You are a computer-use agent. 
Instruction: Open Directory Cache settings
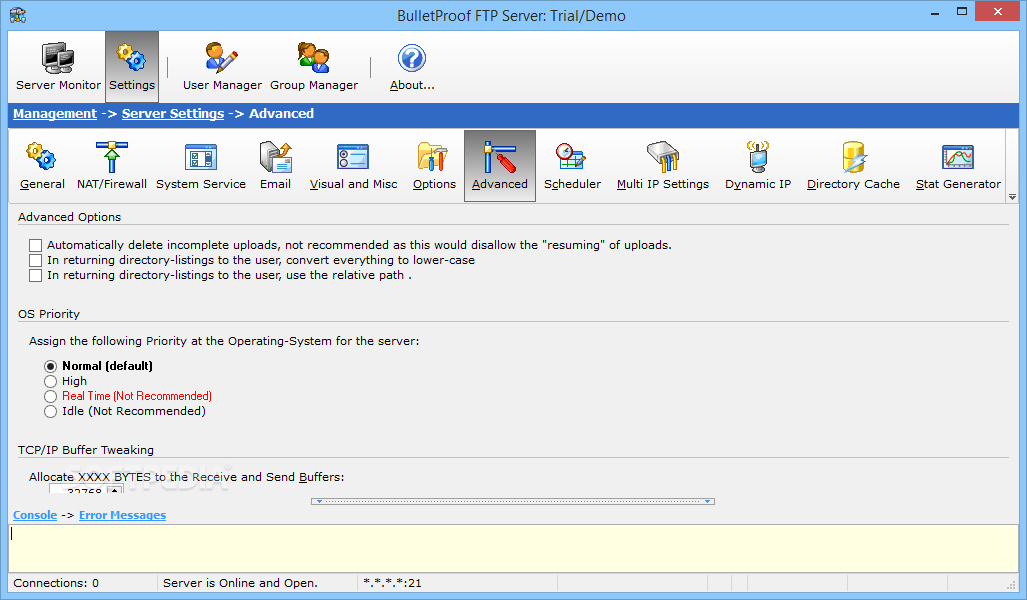coord(853,166)
